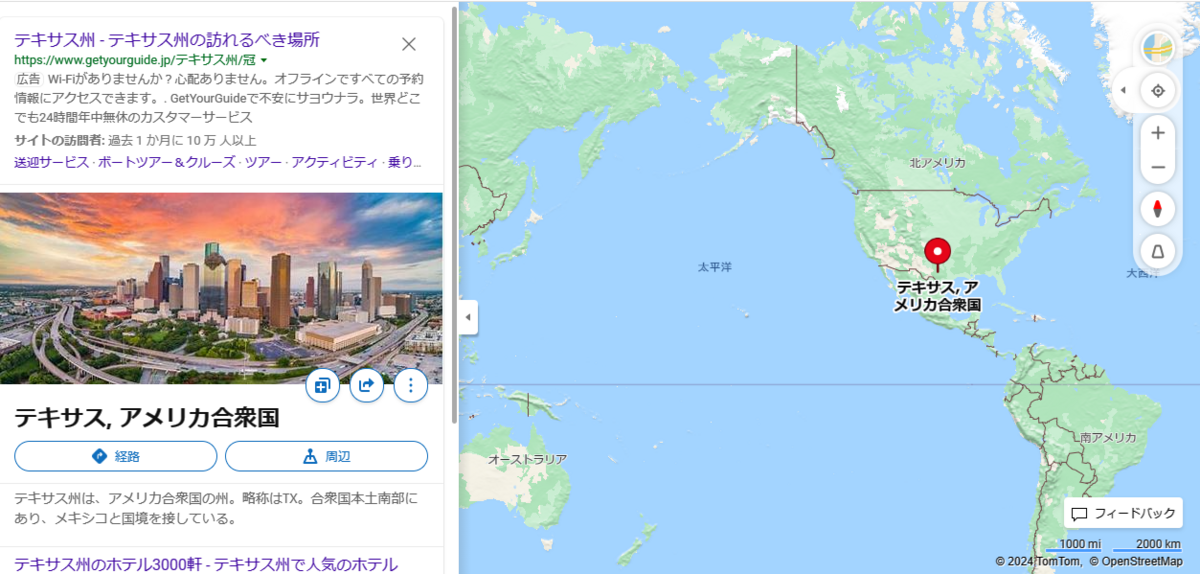Reset map rotation using compass icon
The width and height of the screenshot is (1200, 574).
tap(1158, 209)
